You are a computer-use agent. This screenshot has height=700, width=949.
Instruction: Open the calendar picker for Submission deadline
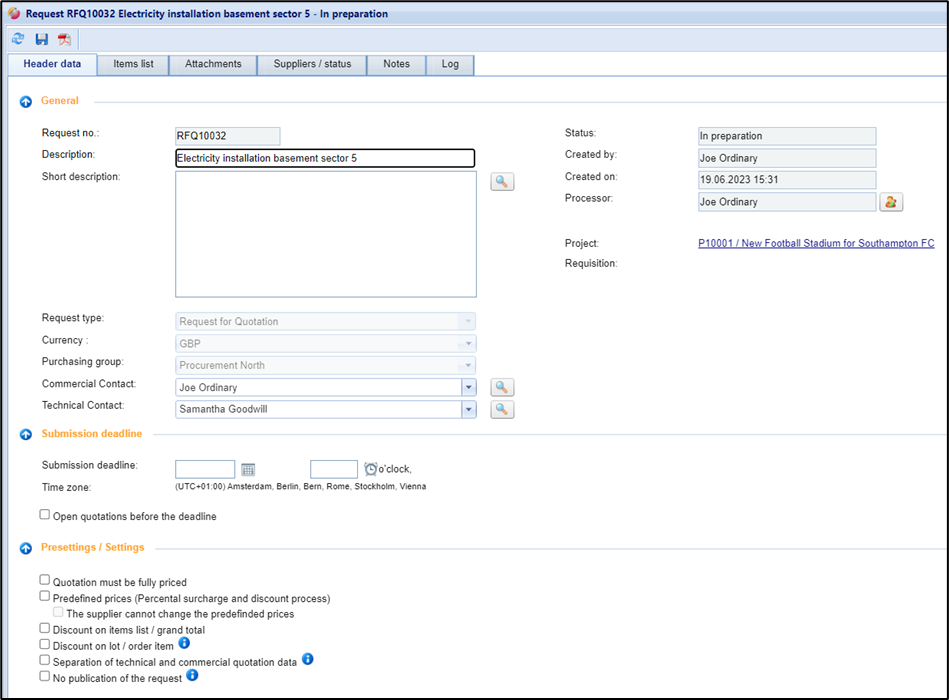[x=248, y=469]
